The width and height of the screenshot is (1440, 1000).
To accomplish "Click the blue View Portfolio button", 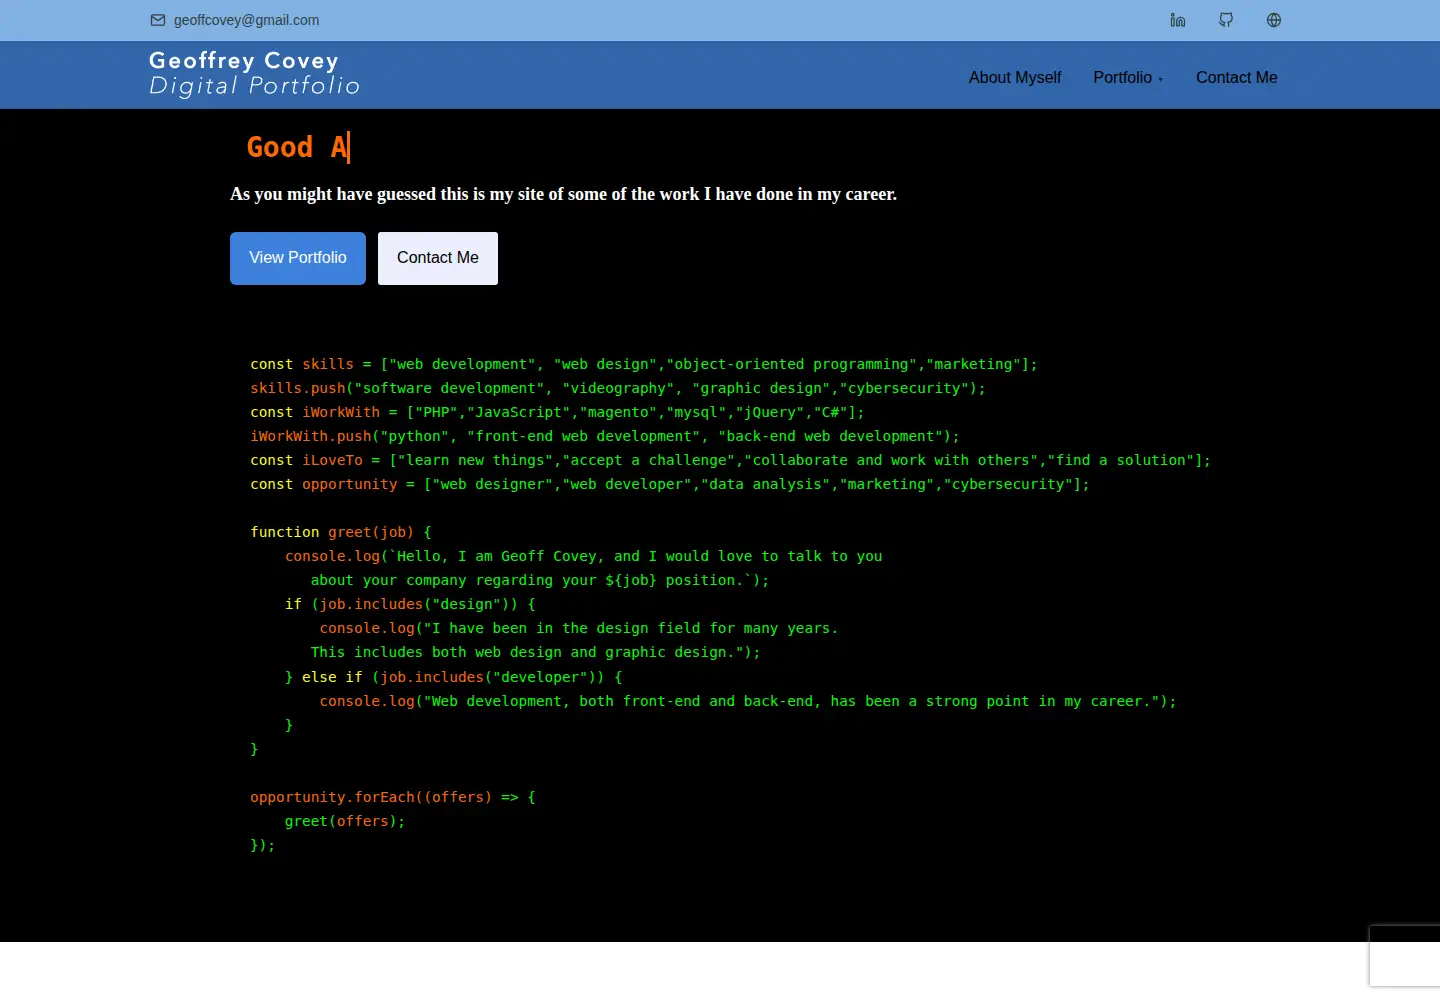I will click(298, 258).
